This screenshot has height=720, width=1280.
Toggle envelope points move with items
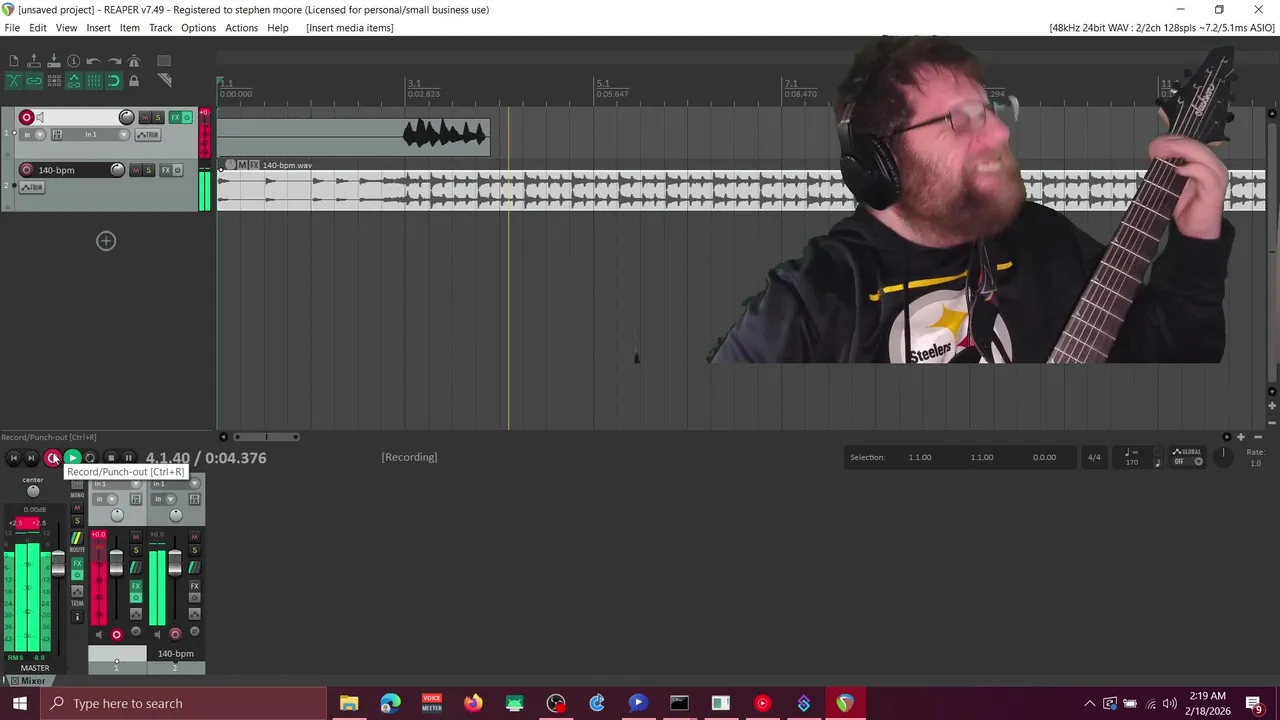[x=74, y=81]
